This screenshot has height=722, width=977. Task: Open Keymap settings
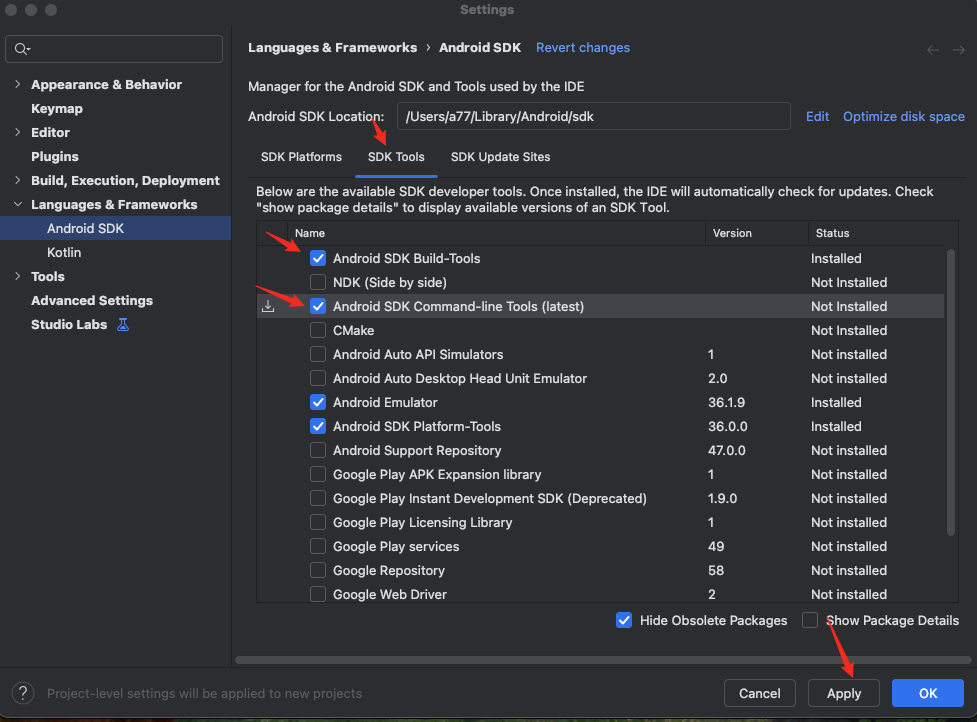[57, 108]
